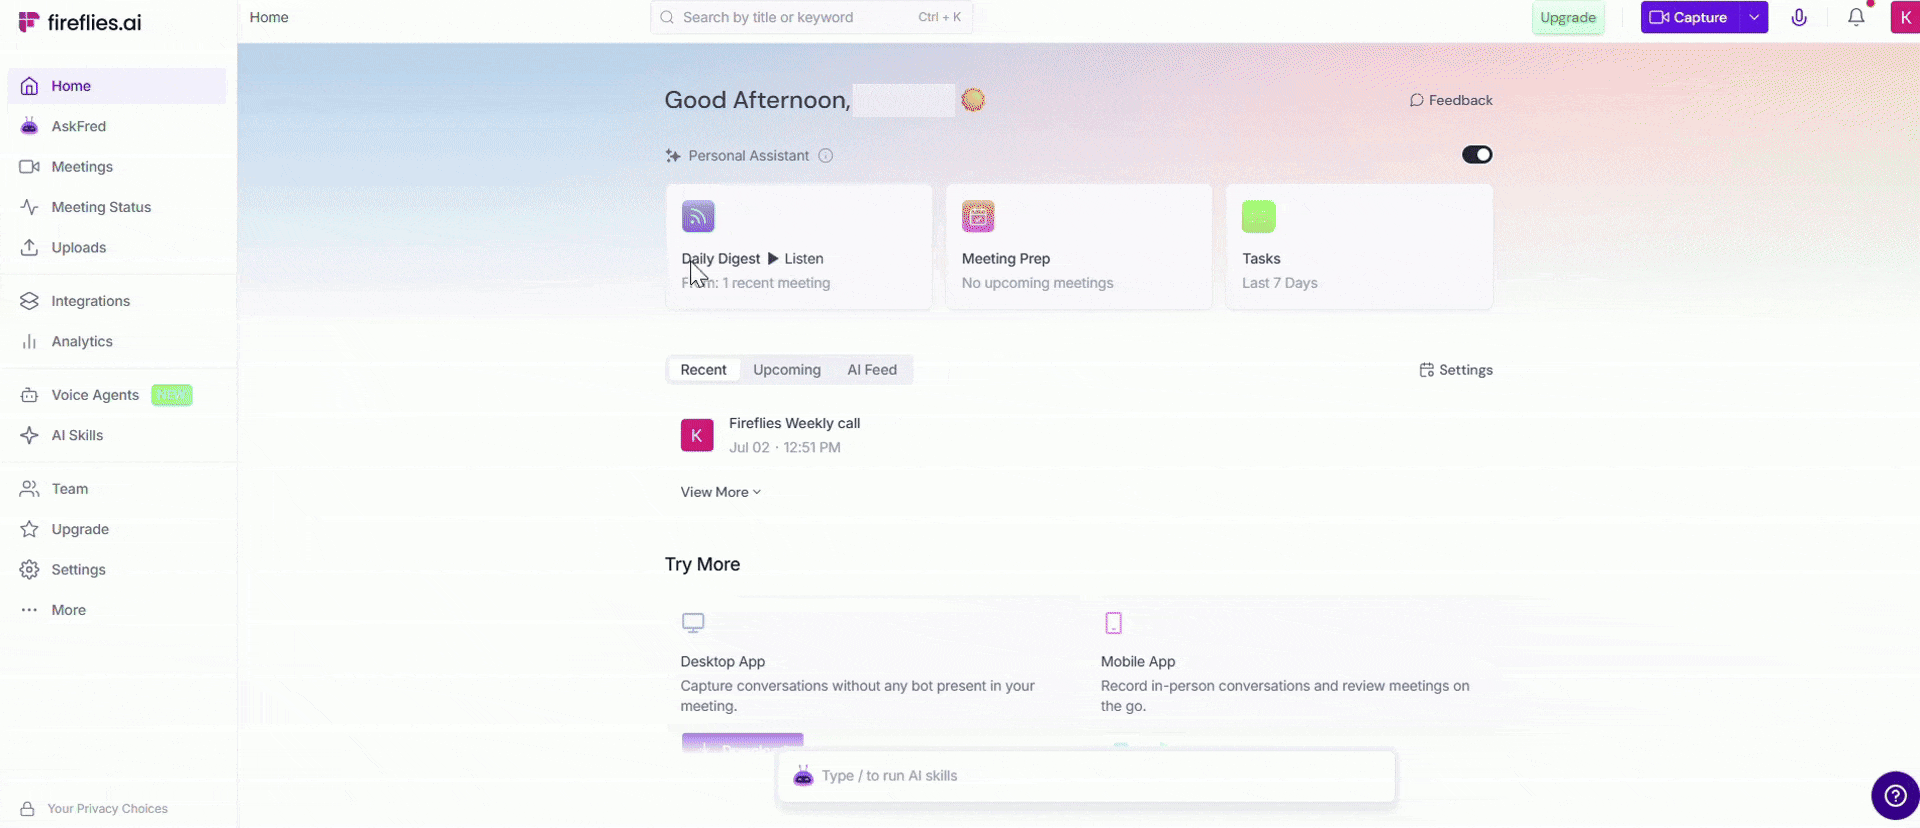Viewport: 1920px width, 828px height.
Task: Click the Home breadcrumb in top bar
Action: [269, 17]
